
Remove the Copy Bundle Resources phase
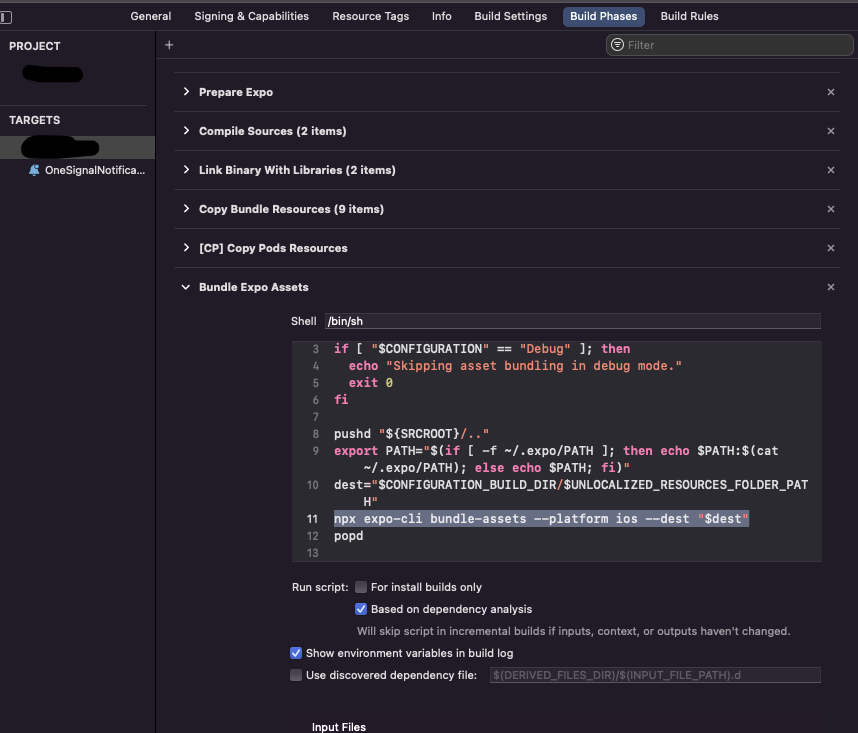click(831, 209)
